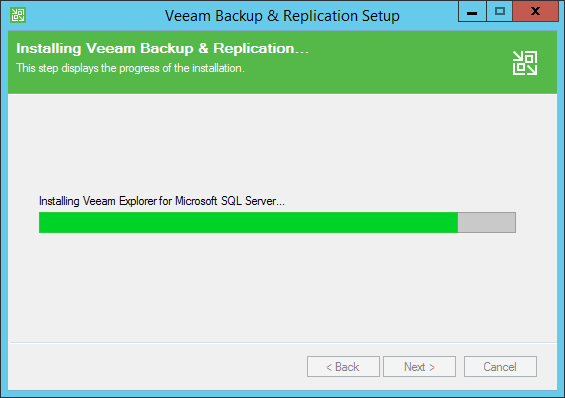Click the word 'Replication' in the green heading
Viewport: 565px width, 398px height.
tap(254, 49)
